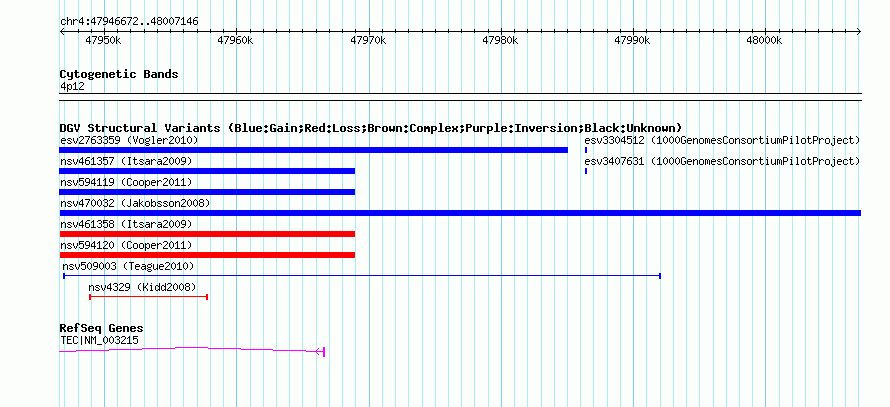Click the 47990k ruler tick label
Image resolution: width=890 pixels, height=407 pixels.
(x=632, y=40)
